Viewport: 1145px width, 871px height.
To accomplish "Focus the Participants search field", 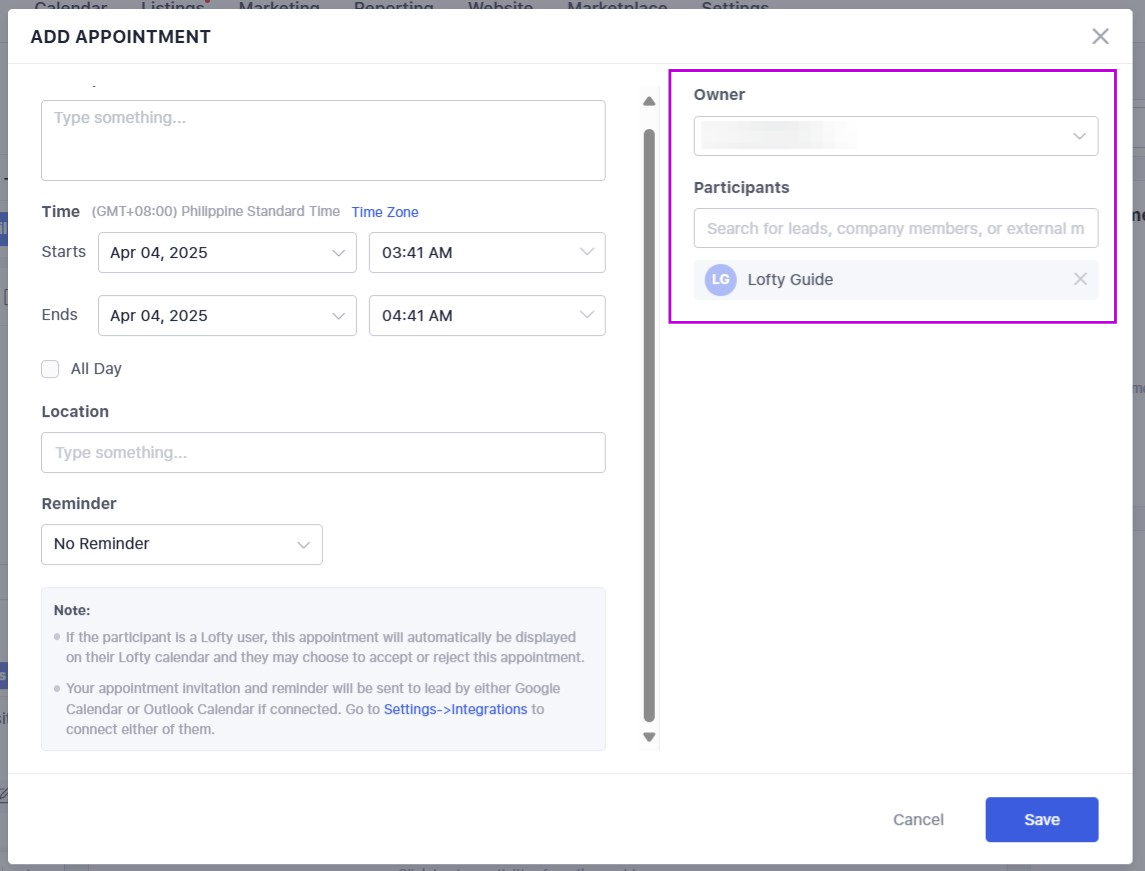I will (x=896, y=228).
